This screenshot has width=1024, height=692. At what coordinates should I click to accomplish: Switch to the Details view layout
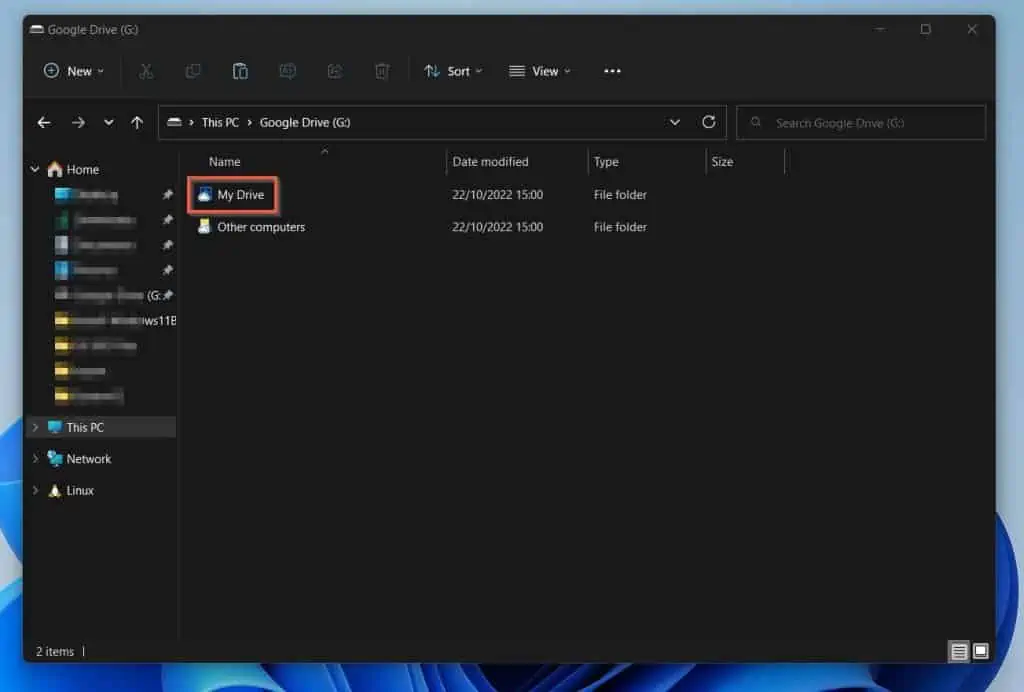pos(959,652)
